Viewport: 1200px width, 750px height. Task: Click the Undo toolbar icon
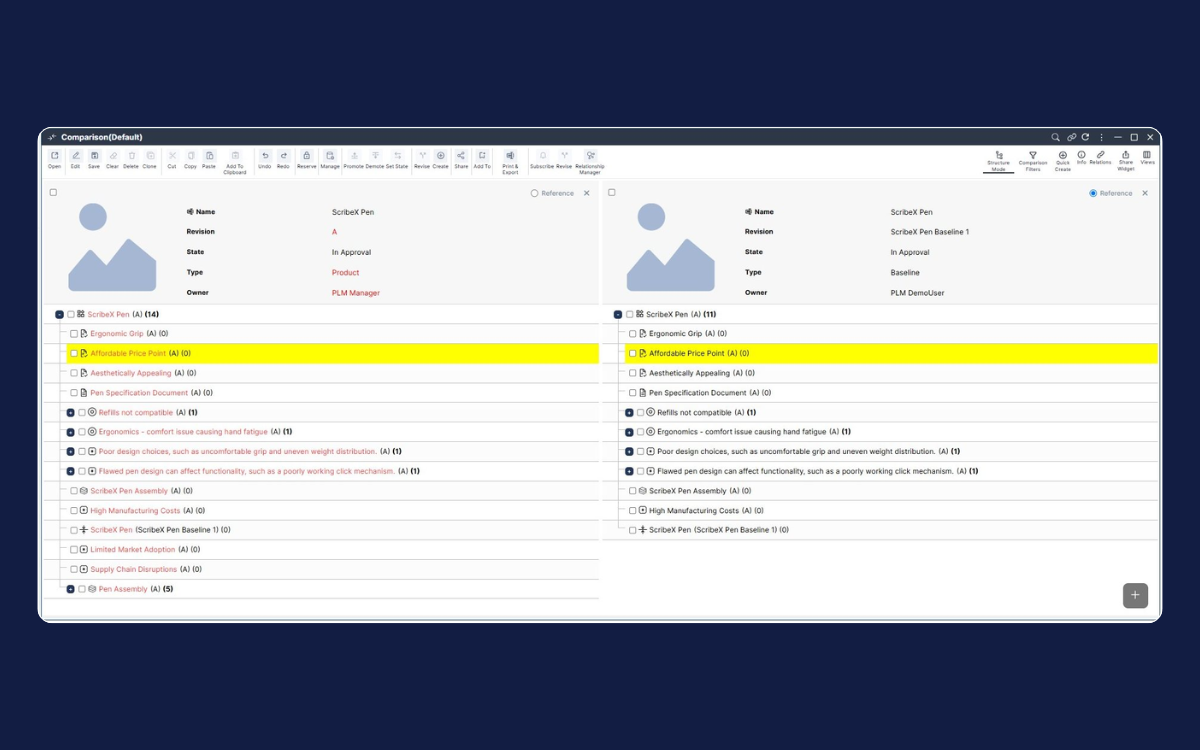pos(264,156)
